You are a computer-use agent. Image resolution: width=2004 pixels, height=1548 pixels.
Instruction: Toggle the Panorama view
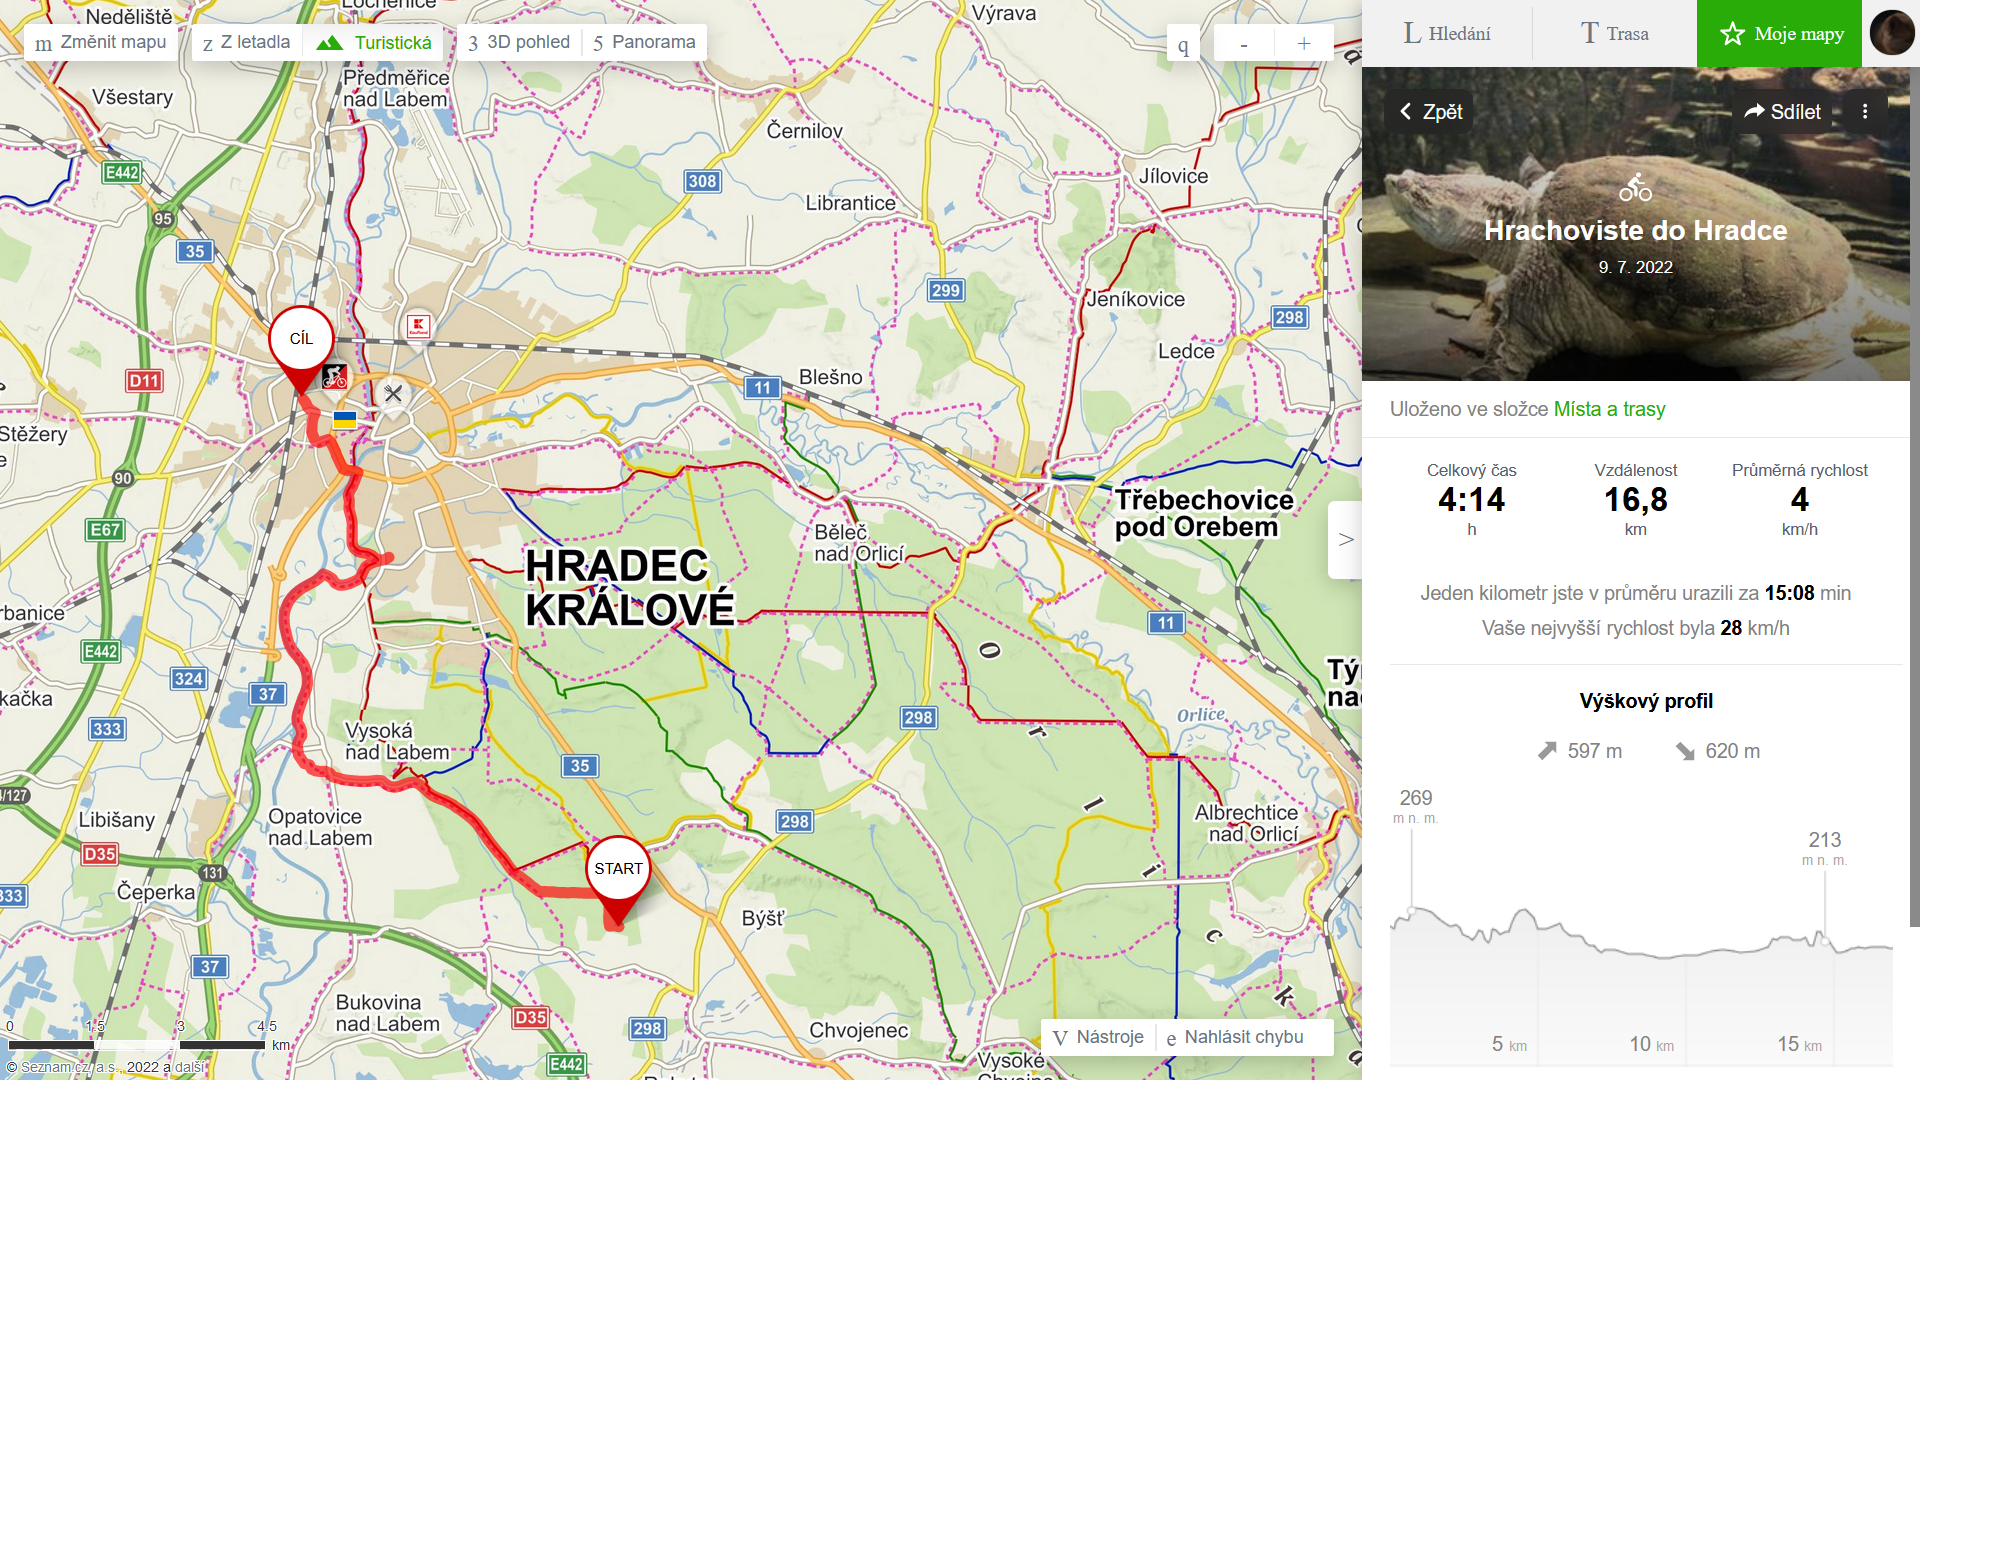pos(644,42)
